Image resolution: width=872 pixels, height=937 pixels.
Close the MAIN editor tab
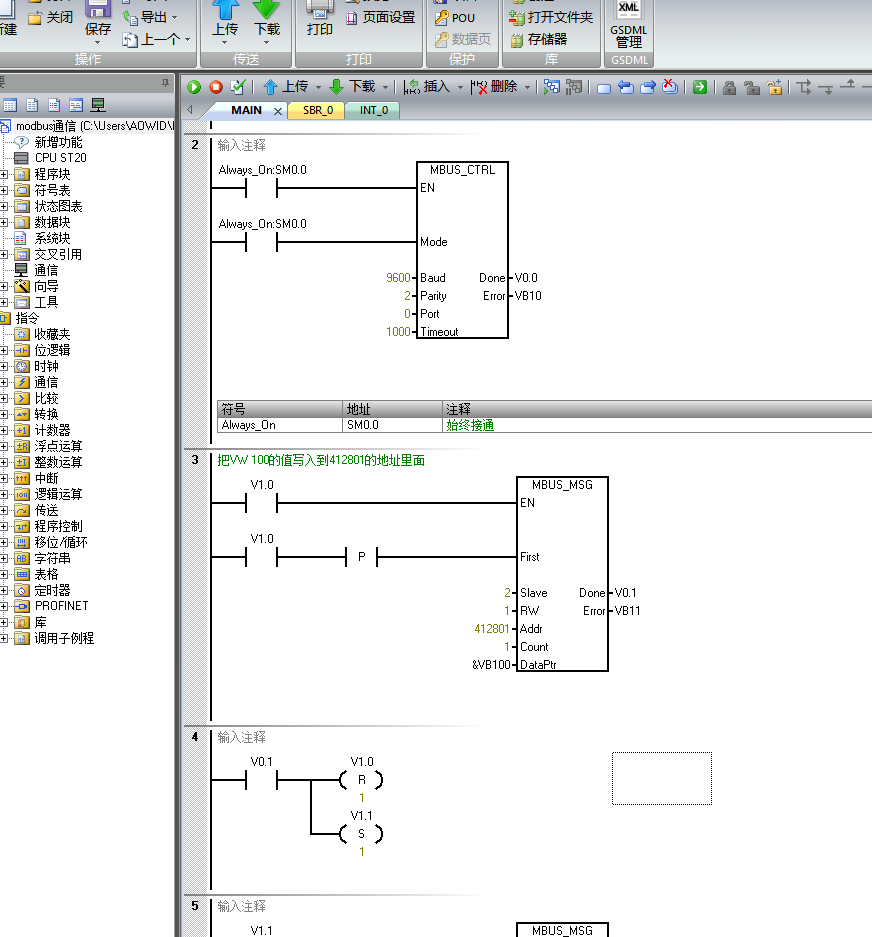click(278, 111)
